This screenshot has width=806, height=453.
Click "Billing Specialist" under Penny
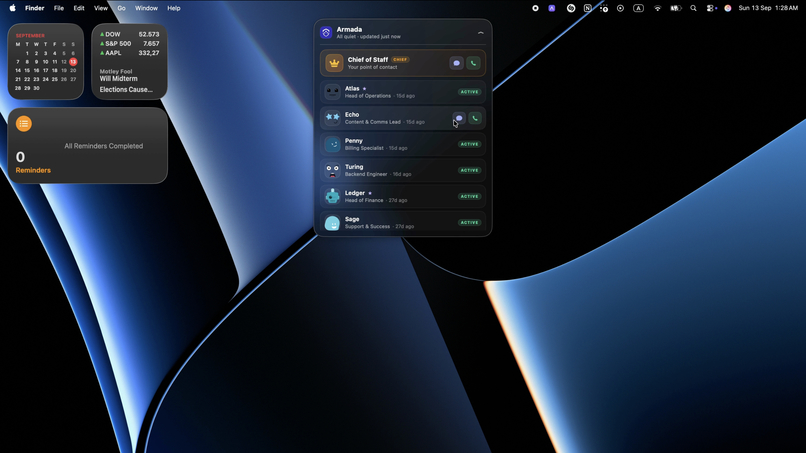(x=364, y=148)
